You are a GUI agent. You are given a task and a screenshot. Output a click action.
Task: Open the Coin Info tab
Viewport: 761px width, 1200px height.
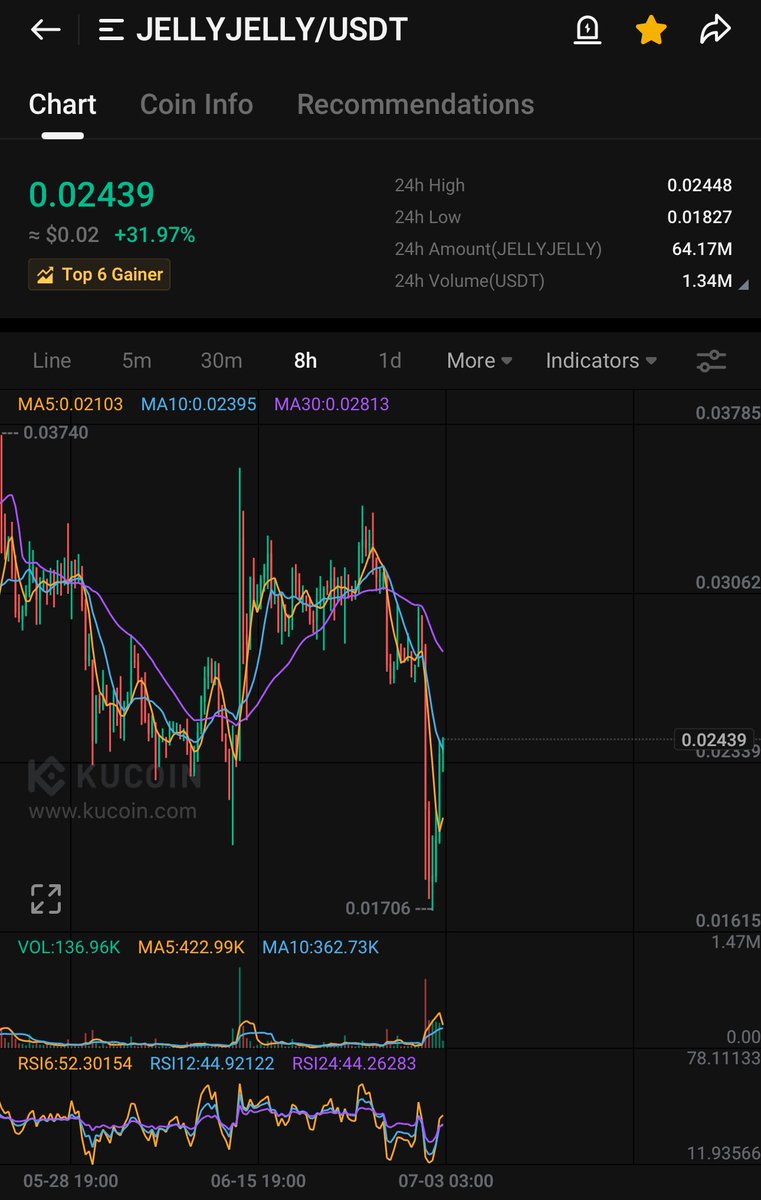tap(196, 104)
